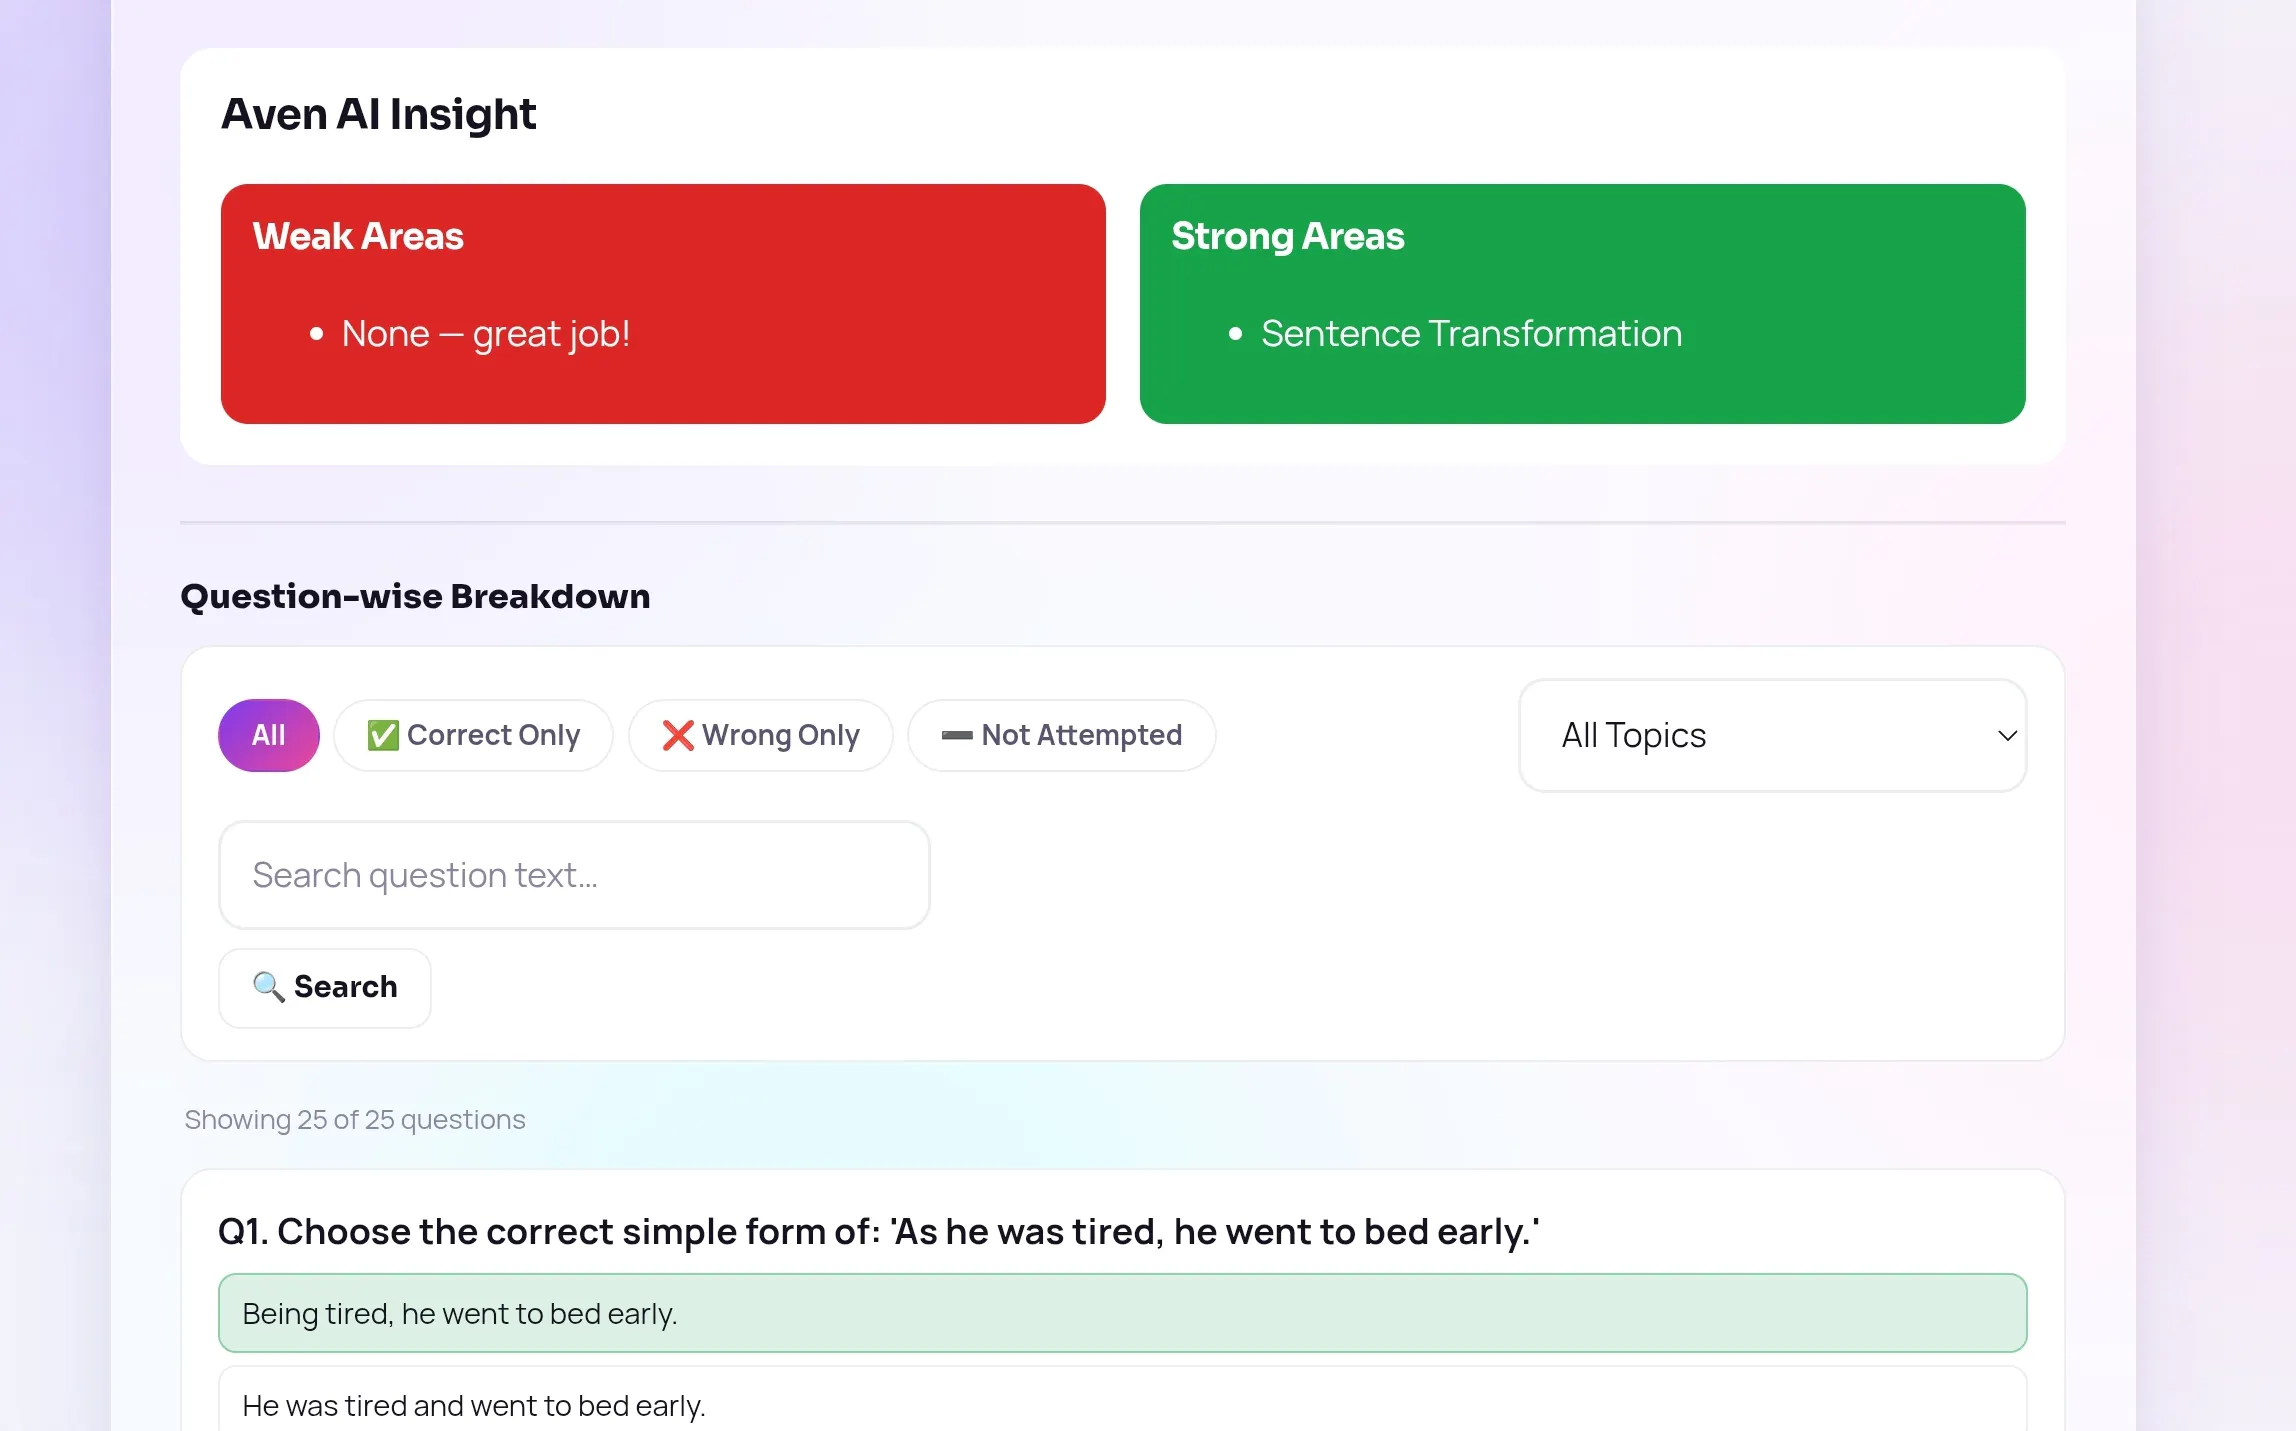Click the green Strong Areas card
The image size is (2296, 1431).
coord(1582,304)
